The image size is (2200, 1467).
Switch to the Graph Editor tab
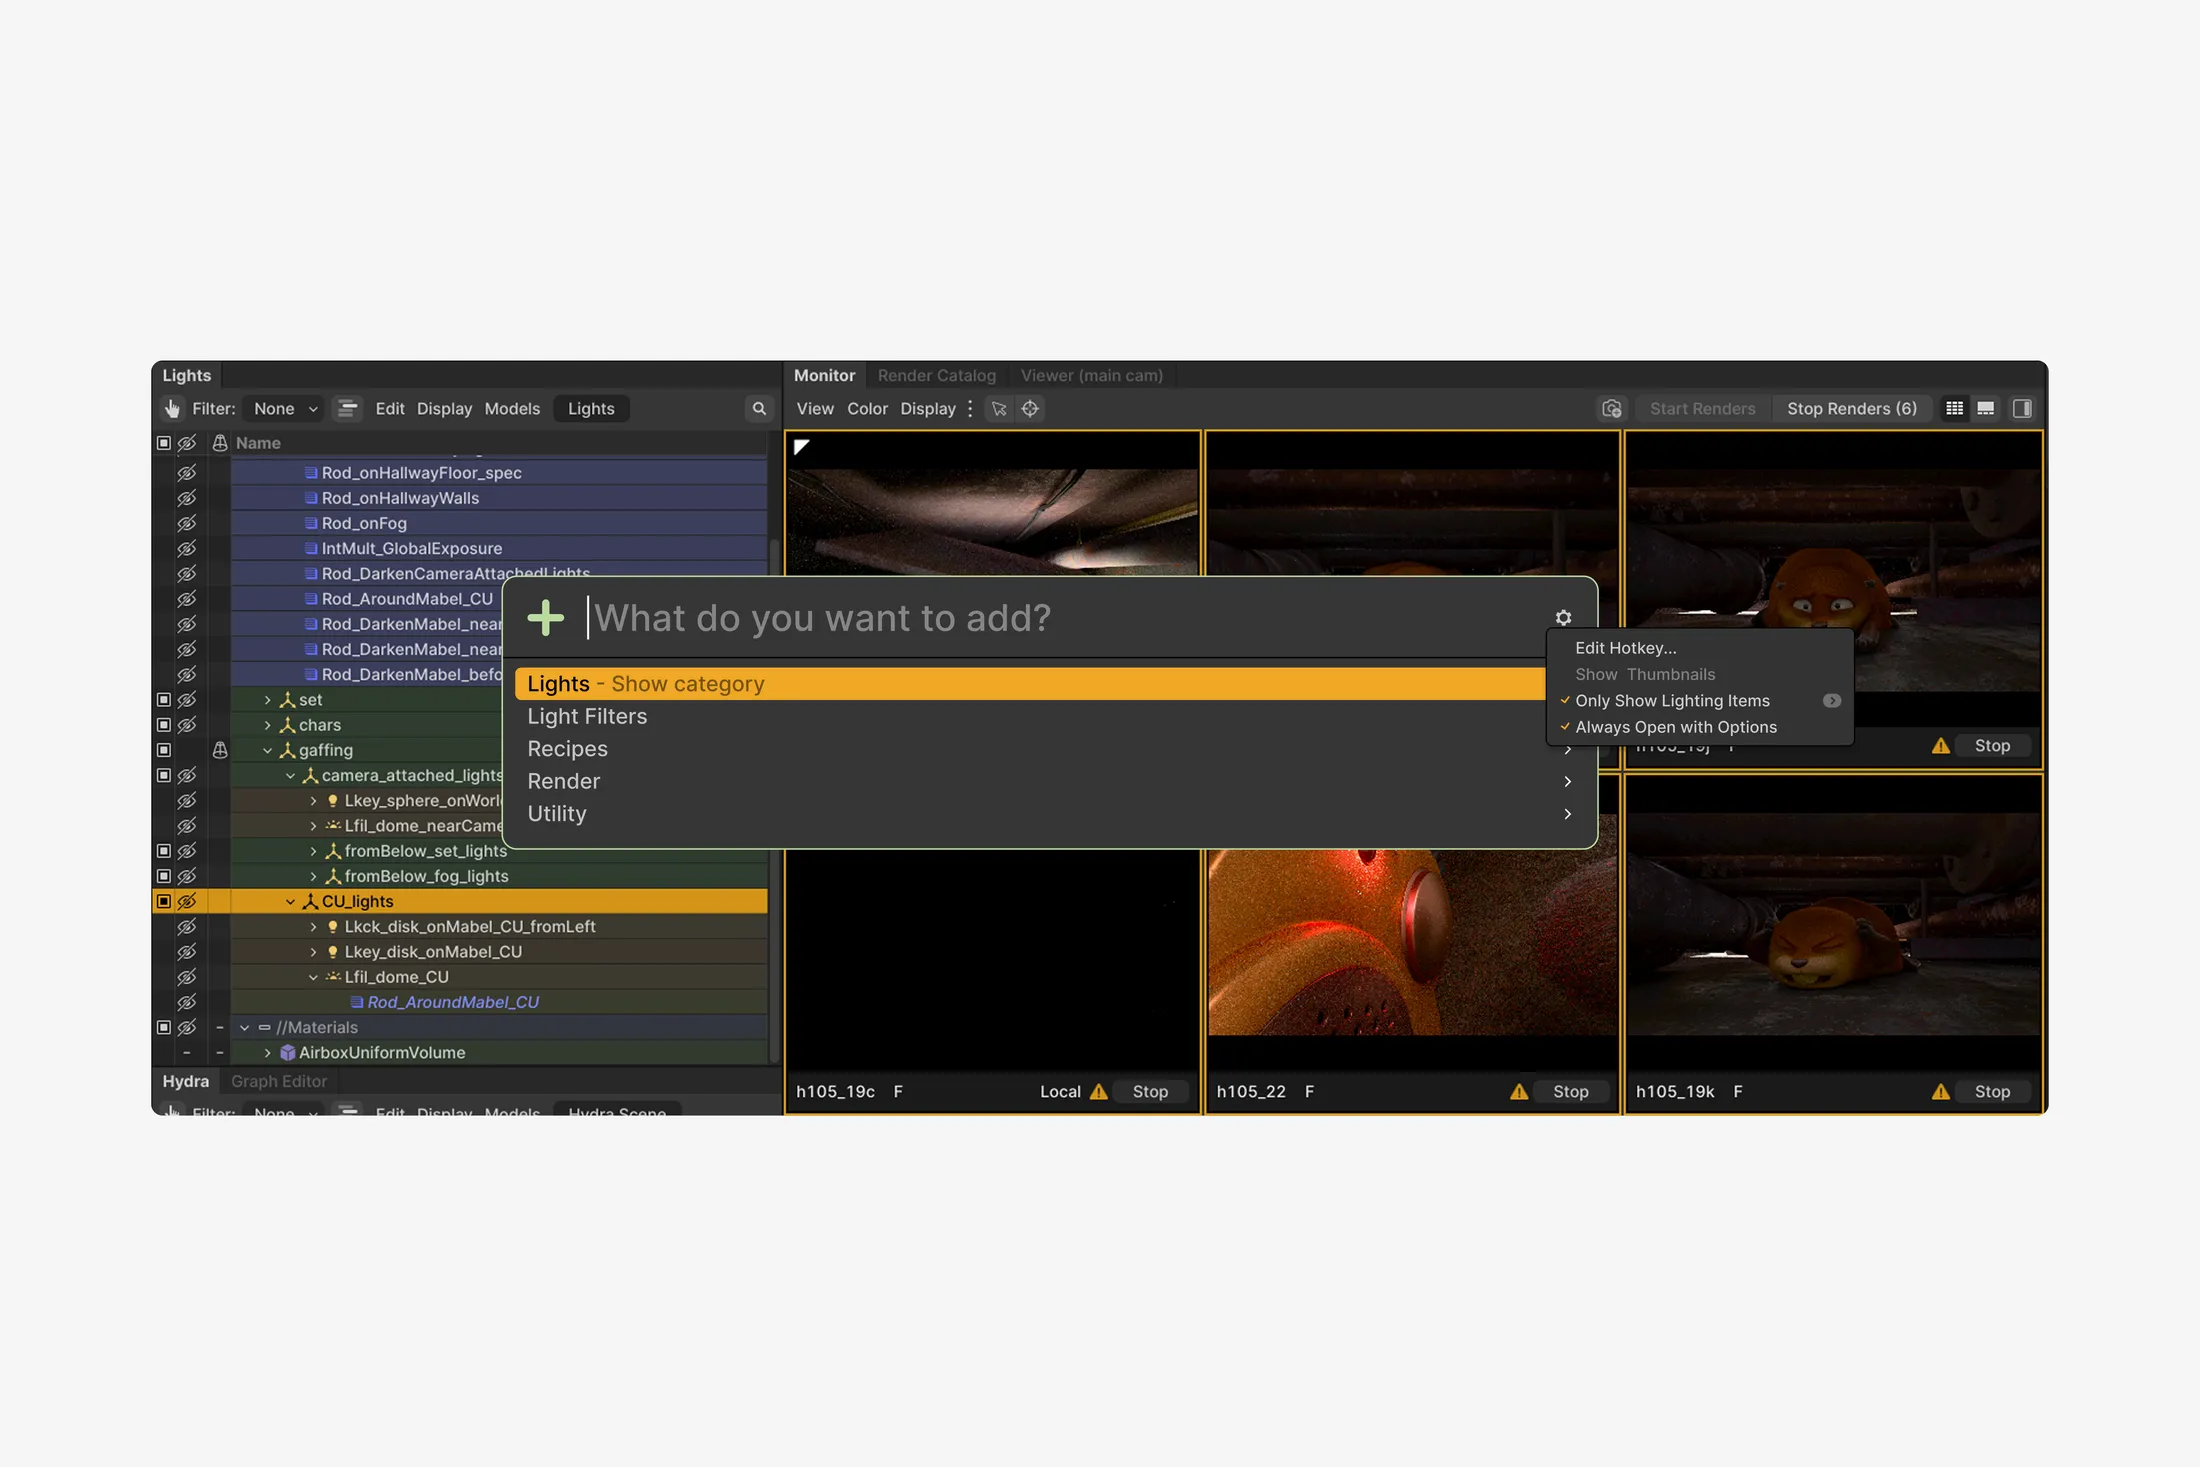pyautogui.click(x=279, y=1081)
